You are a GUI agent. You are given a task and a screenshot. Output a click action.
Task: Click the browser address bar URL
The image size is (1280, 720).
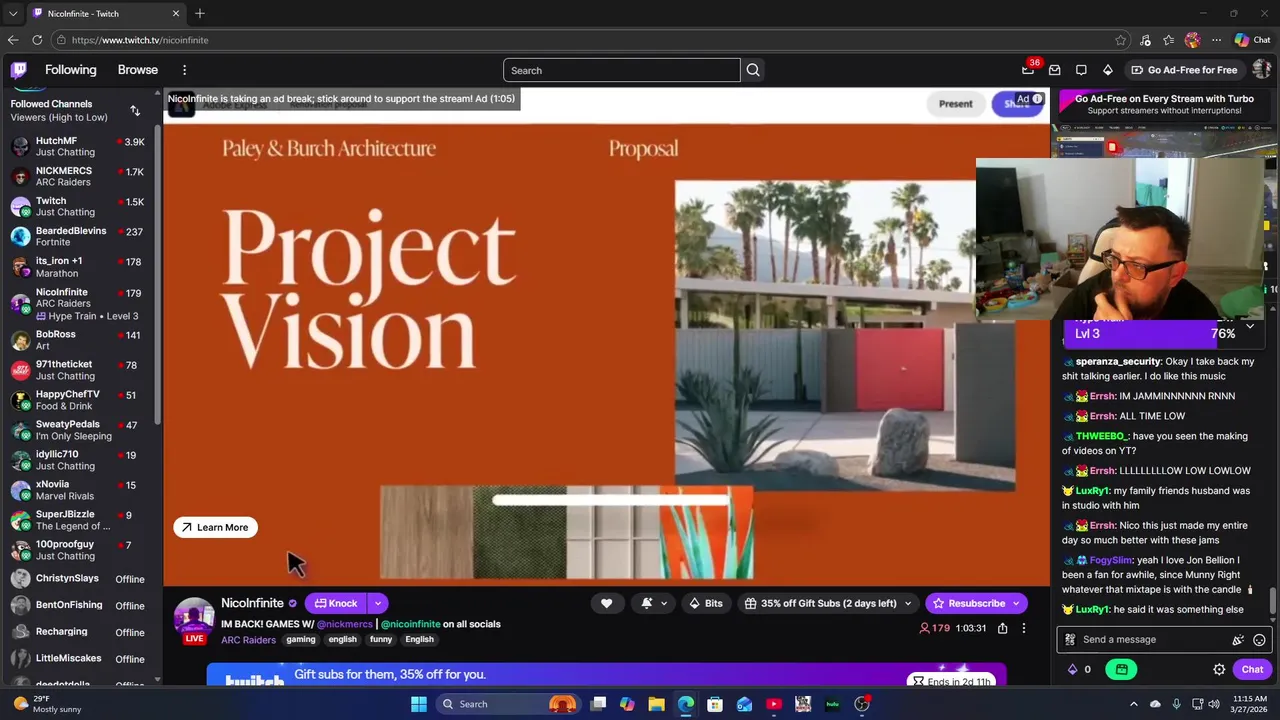[140, 40]
